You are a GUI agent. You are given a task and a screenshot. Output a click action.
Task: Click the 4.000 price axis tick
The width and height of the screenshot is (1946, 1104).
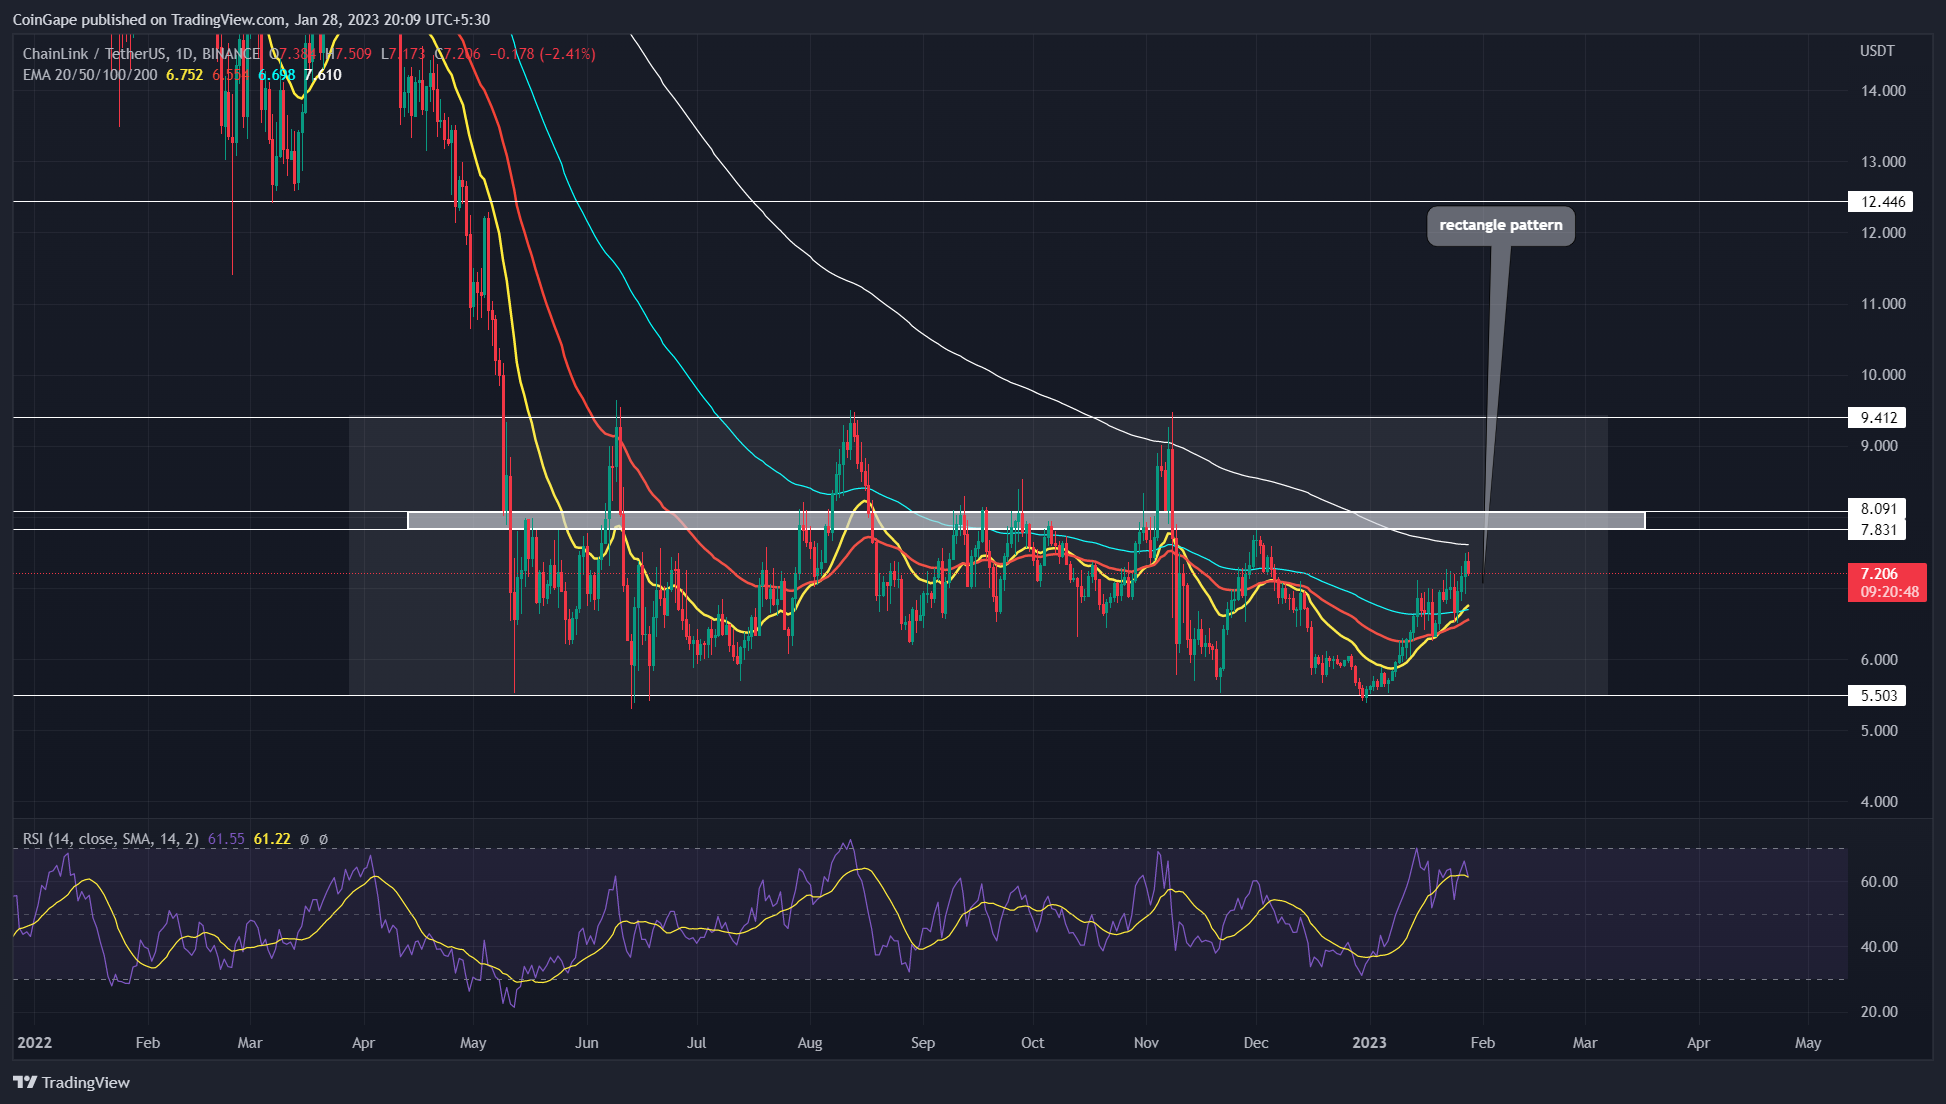tap(1879, 802)
